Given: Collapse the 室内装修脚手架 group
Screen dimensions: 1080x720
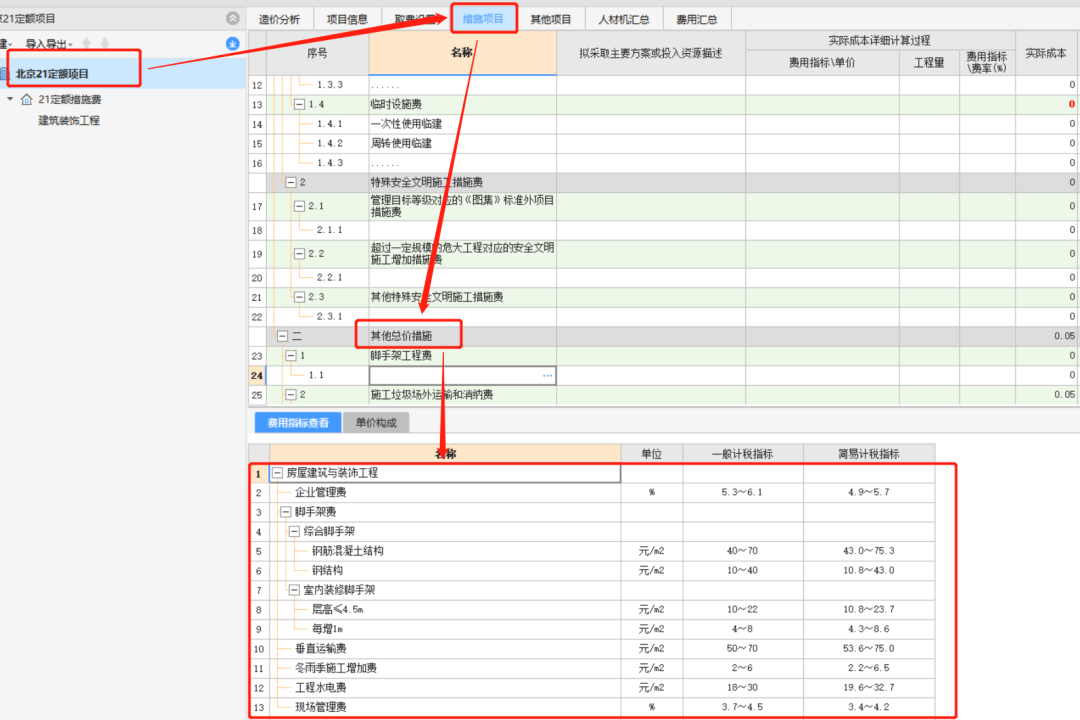Looking at the screenshot, I should [295, 590].
